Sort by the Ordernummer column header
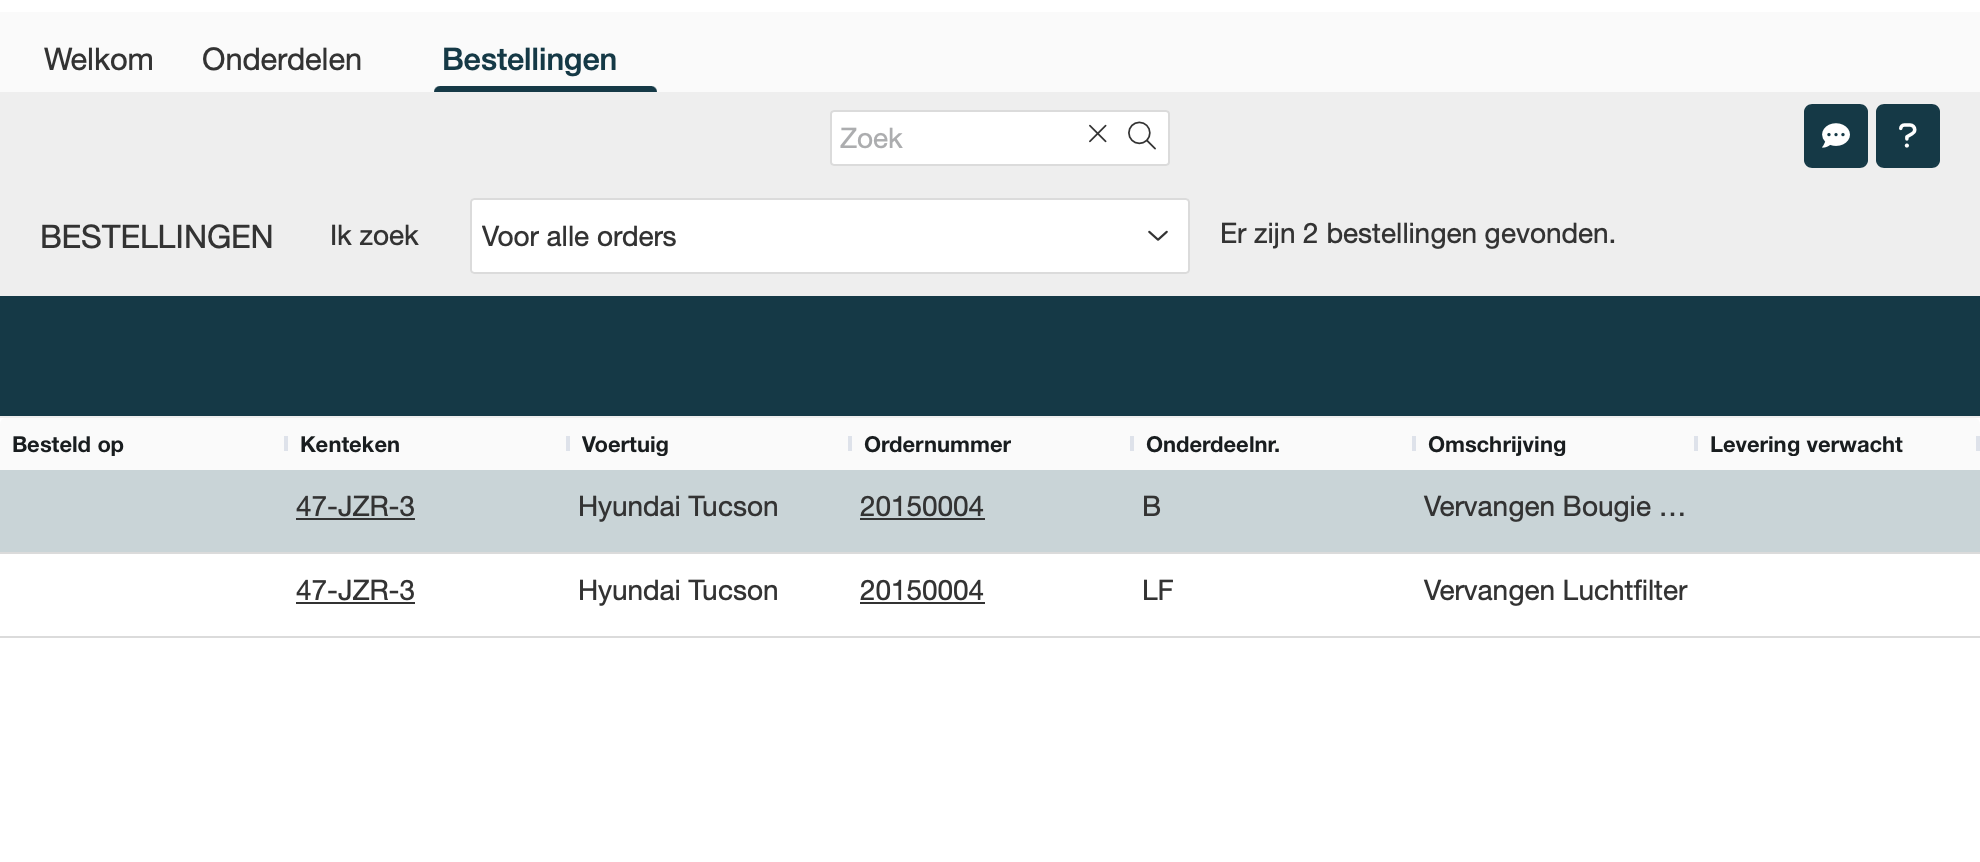The image size is (1980, 862). pos(937,445)
